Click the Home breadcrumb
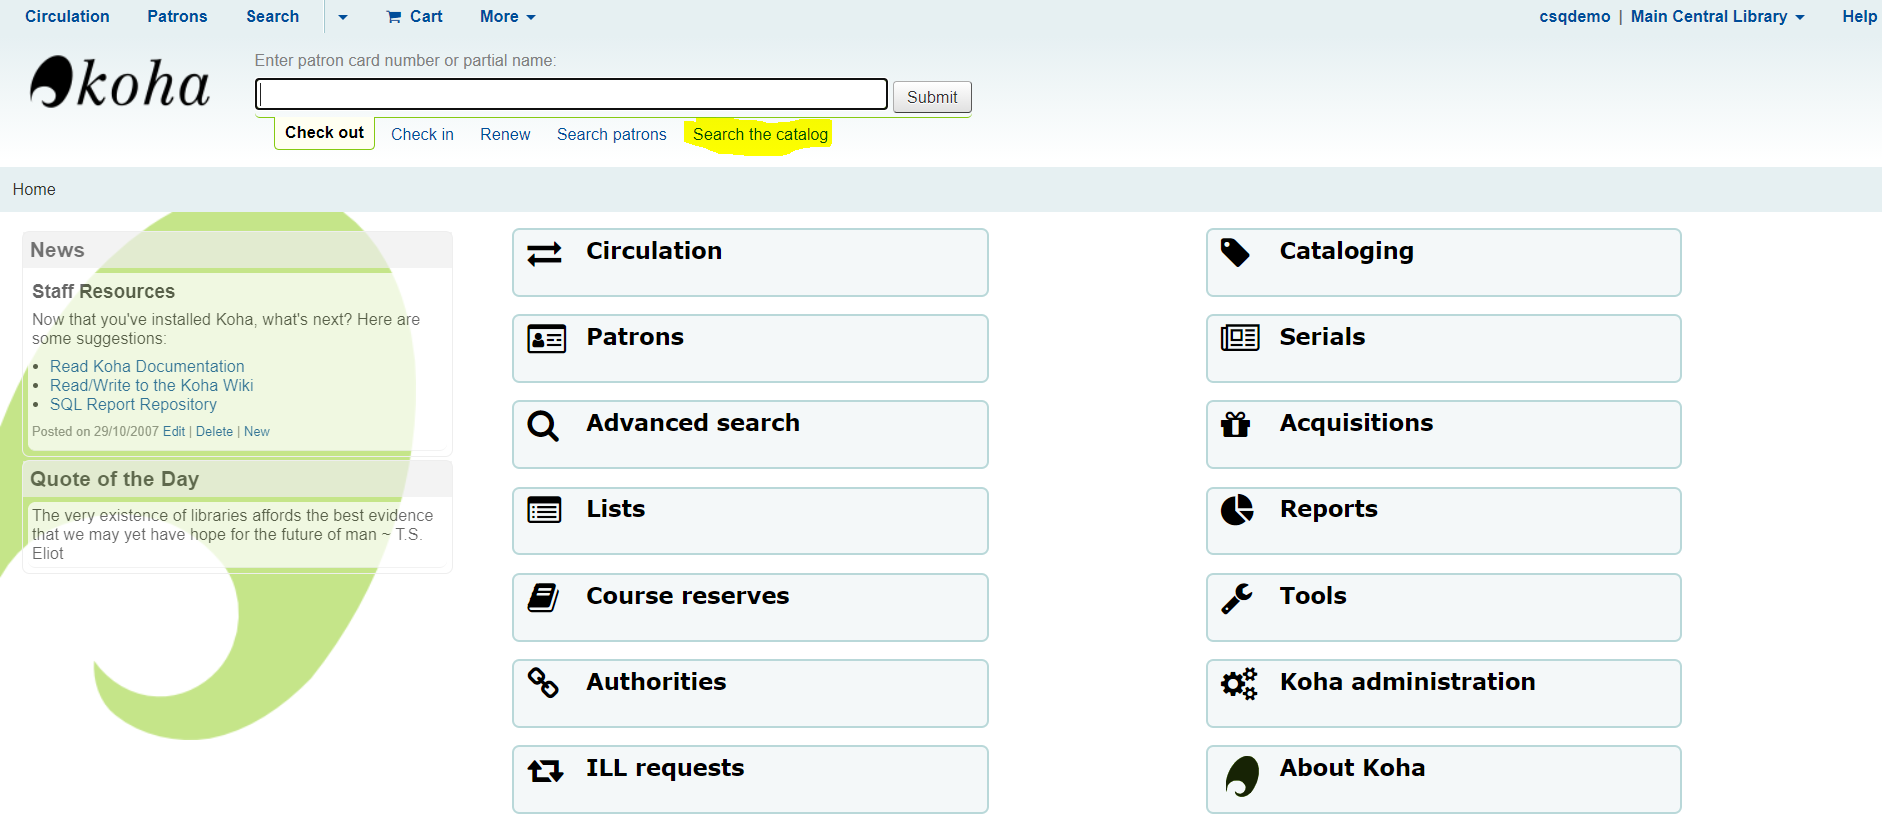1882x817 pixels. [x=34, y=189]
